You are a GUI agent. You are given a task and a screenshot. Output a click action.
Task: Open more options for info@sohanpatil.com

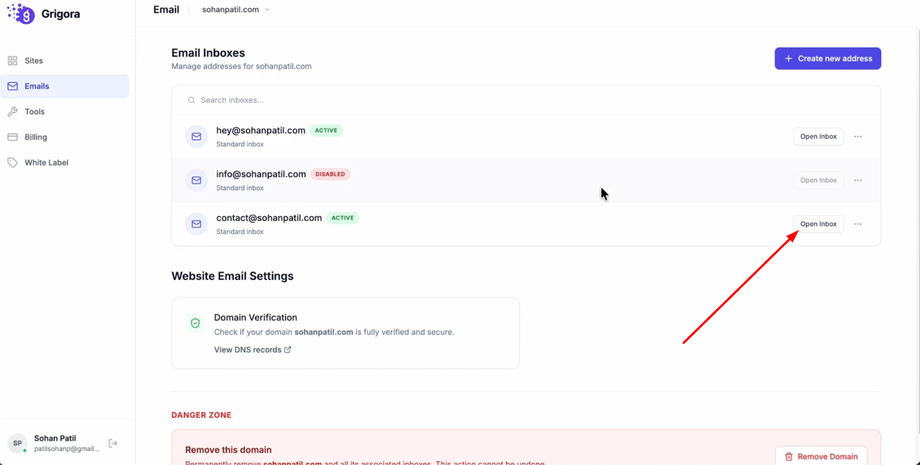858,181
